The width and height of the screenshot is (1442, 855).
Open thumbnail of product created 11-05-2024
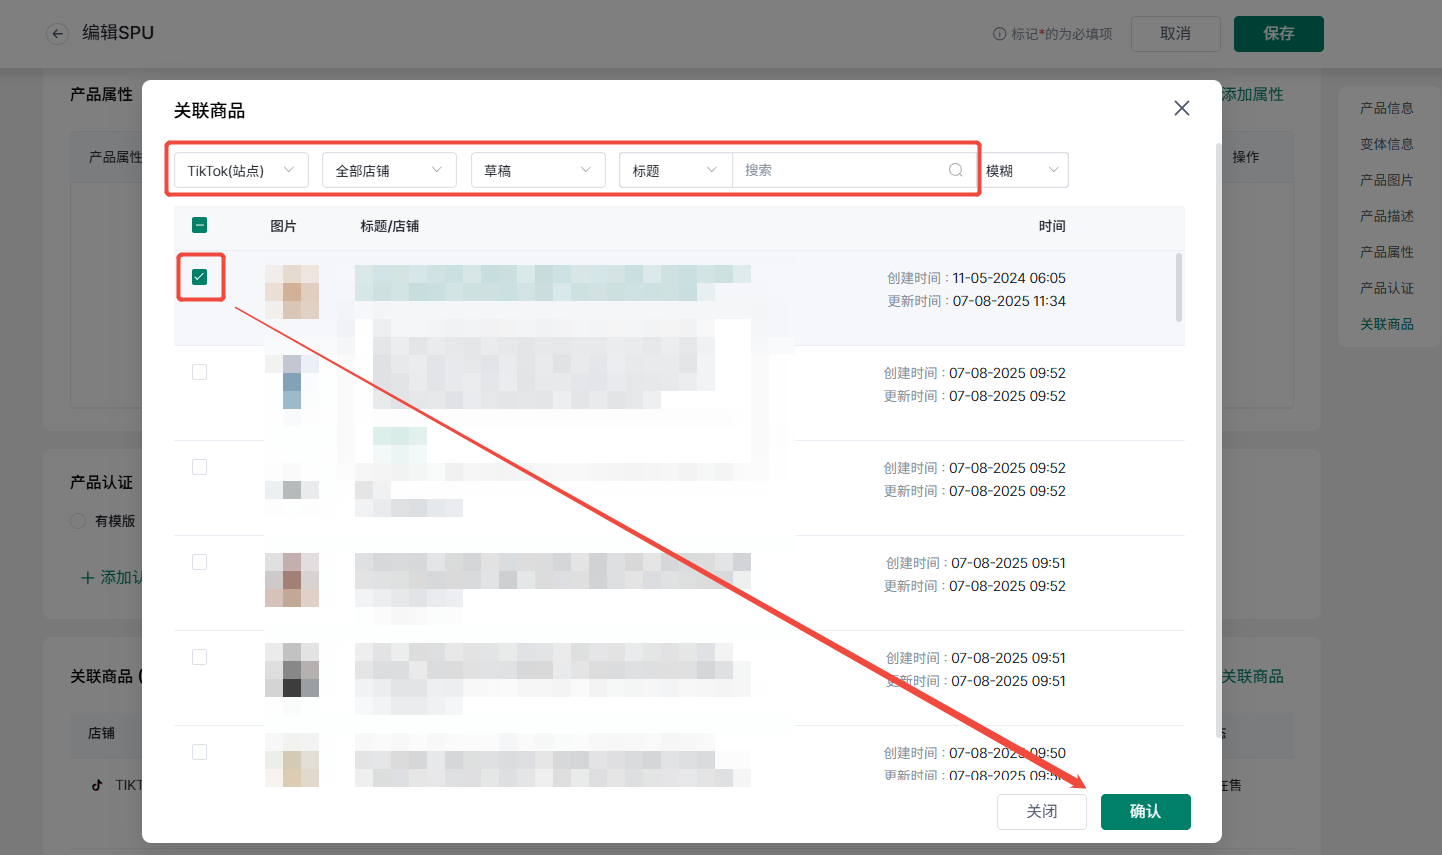pyautogui.click(x=292, y=292)
